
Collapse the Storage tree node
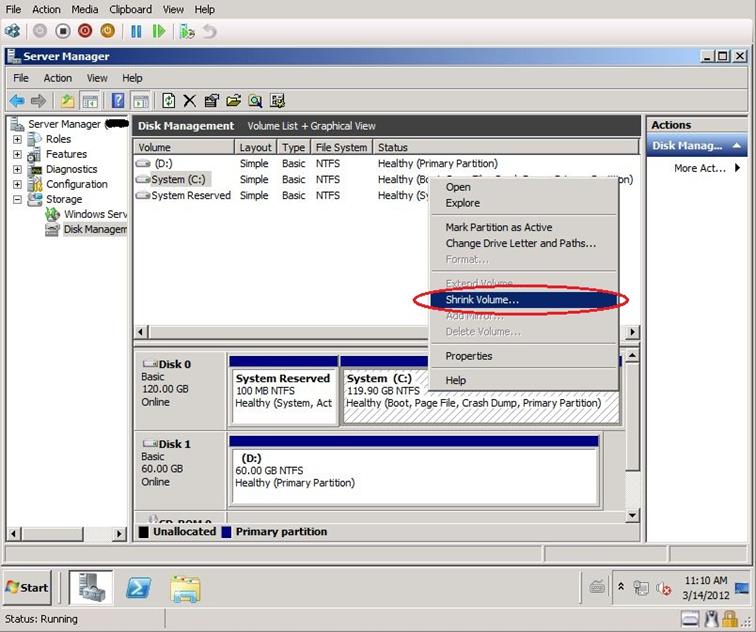tap(17, 199)
